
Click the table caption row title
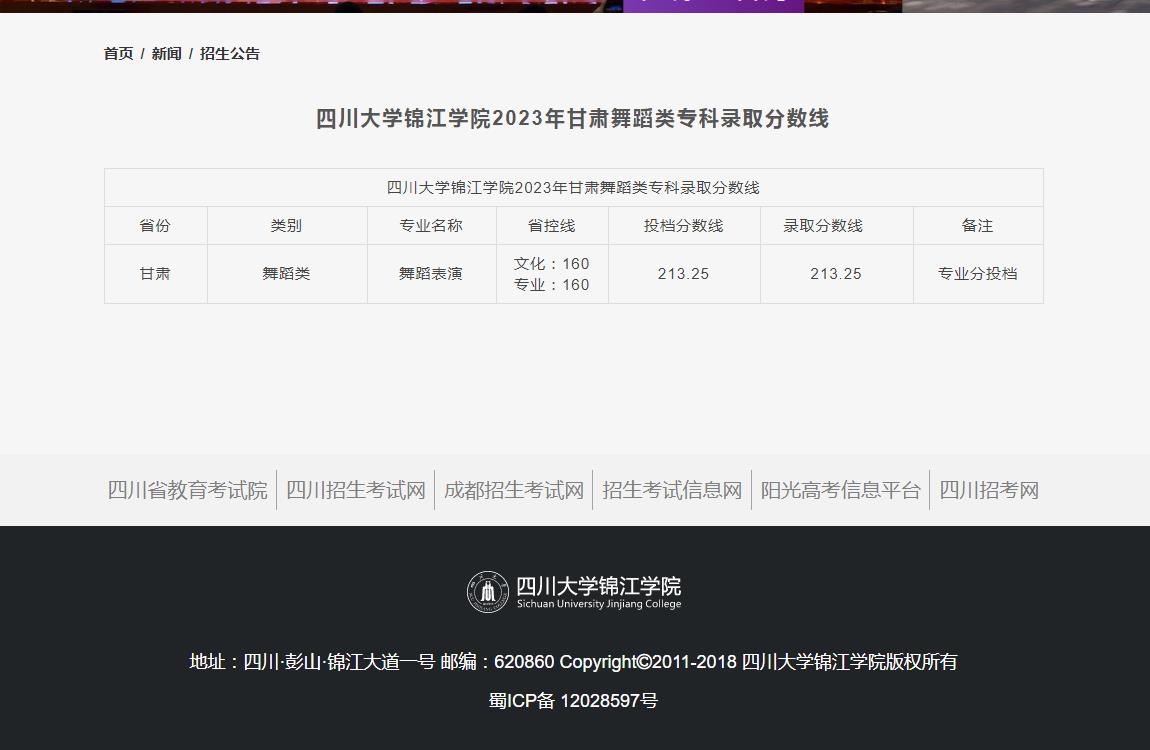[x=574, y=188]
